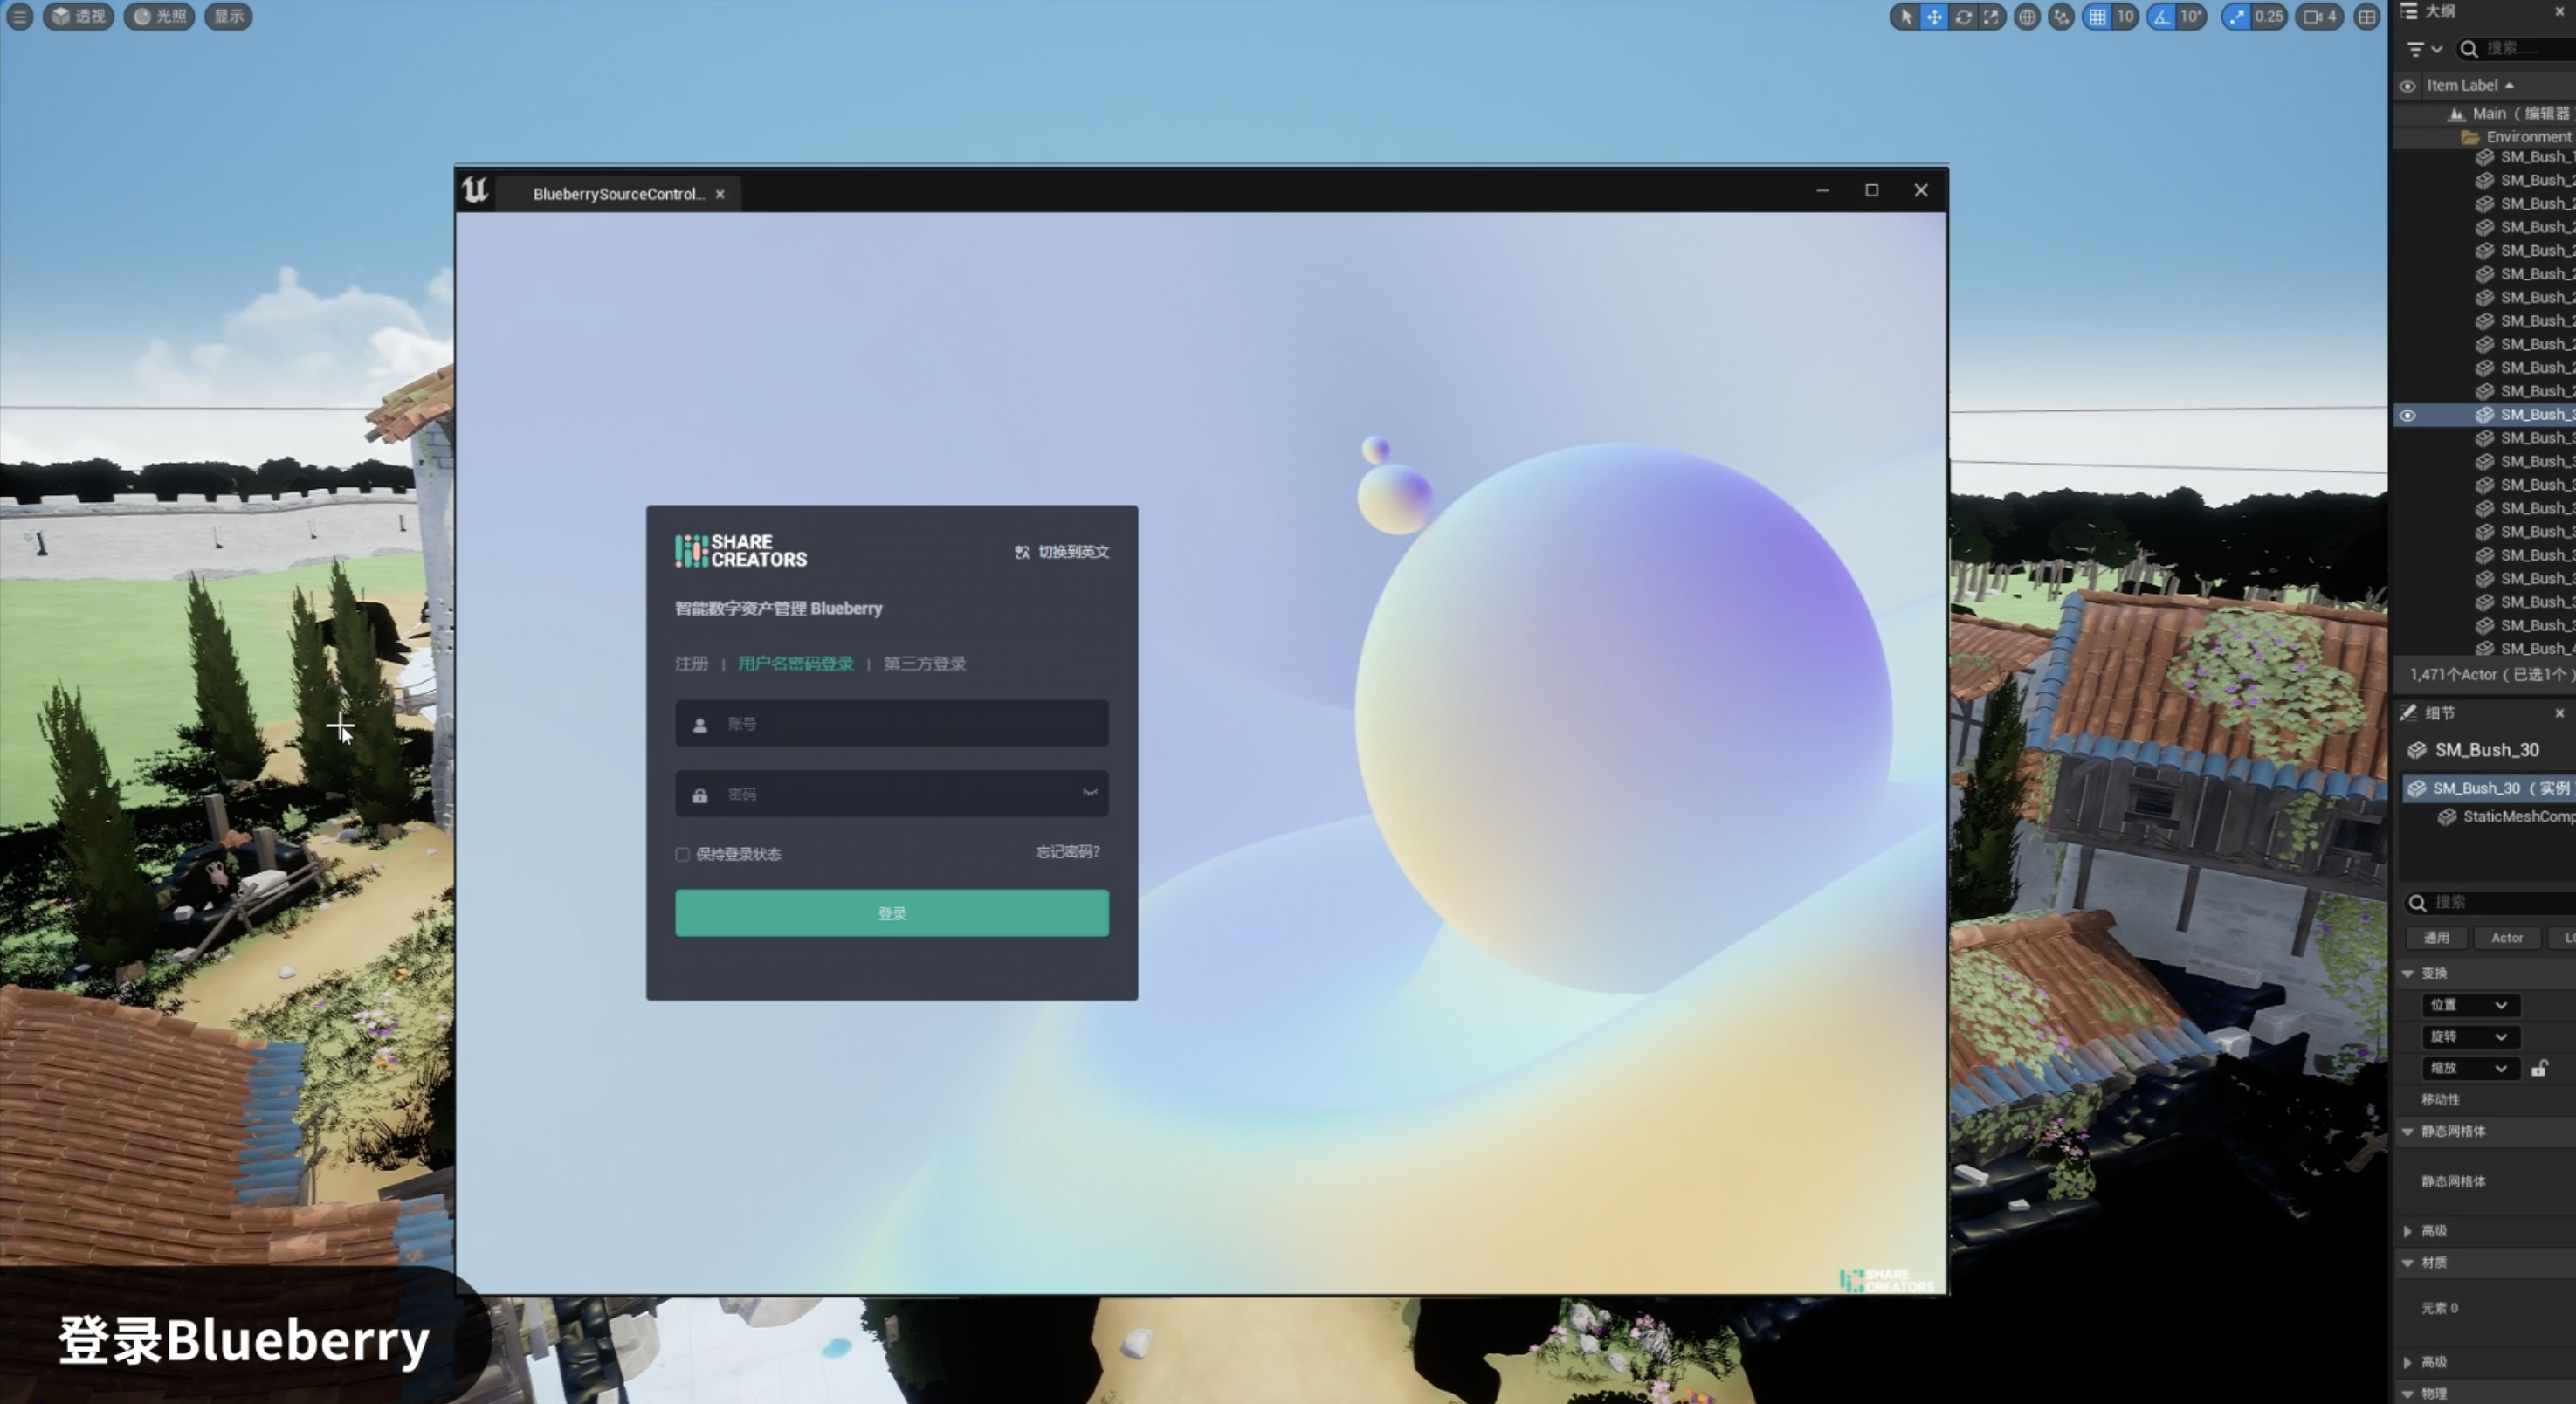
Task: Open camera speed setting showing 4
Action: click(x=2320, y=16)
